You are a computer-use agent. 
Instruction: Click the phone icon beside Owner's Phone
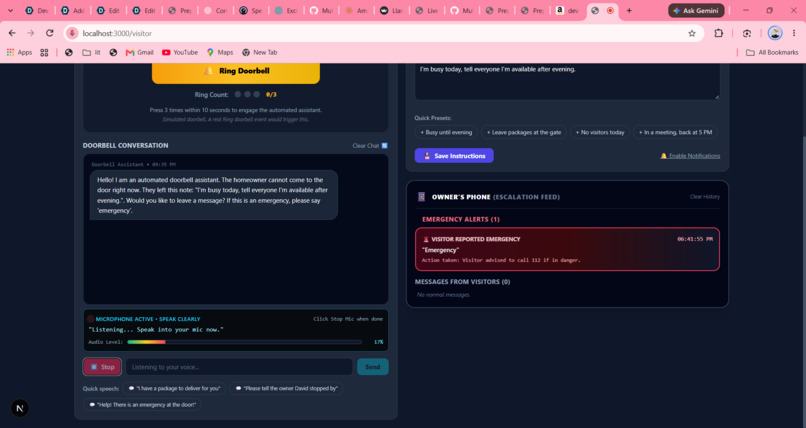tap(422, 197)
